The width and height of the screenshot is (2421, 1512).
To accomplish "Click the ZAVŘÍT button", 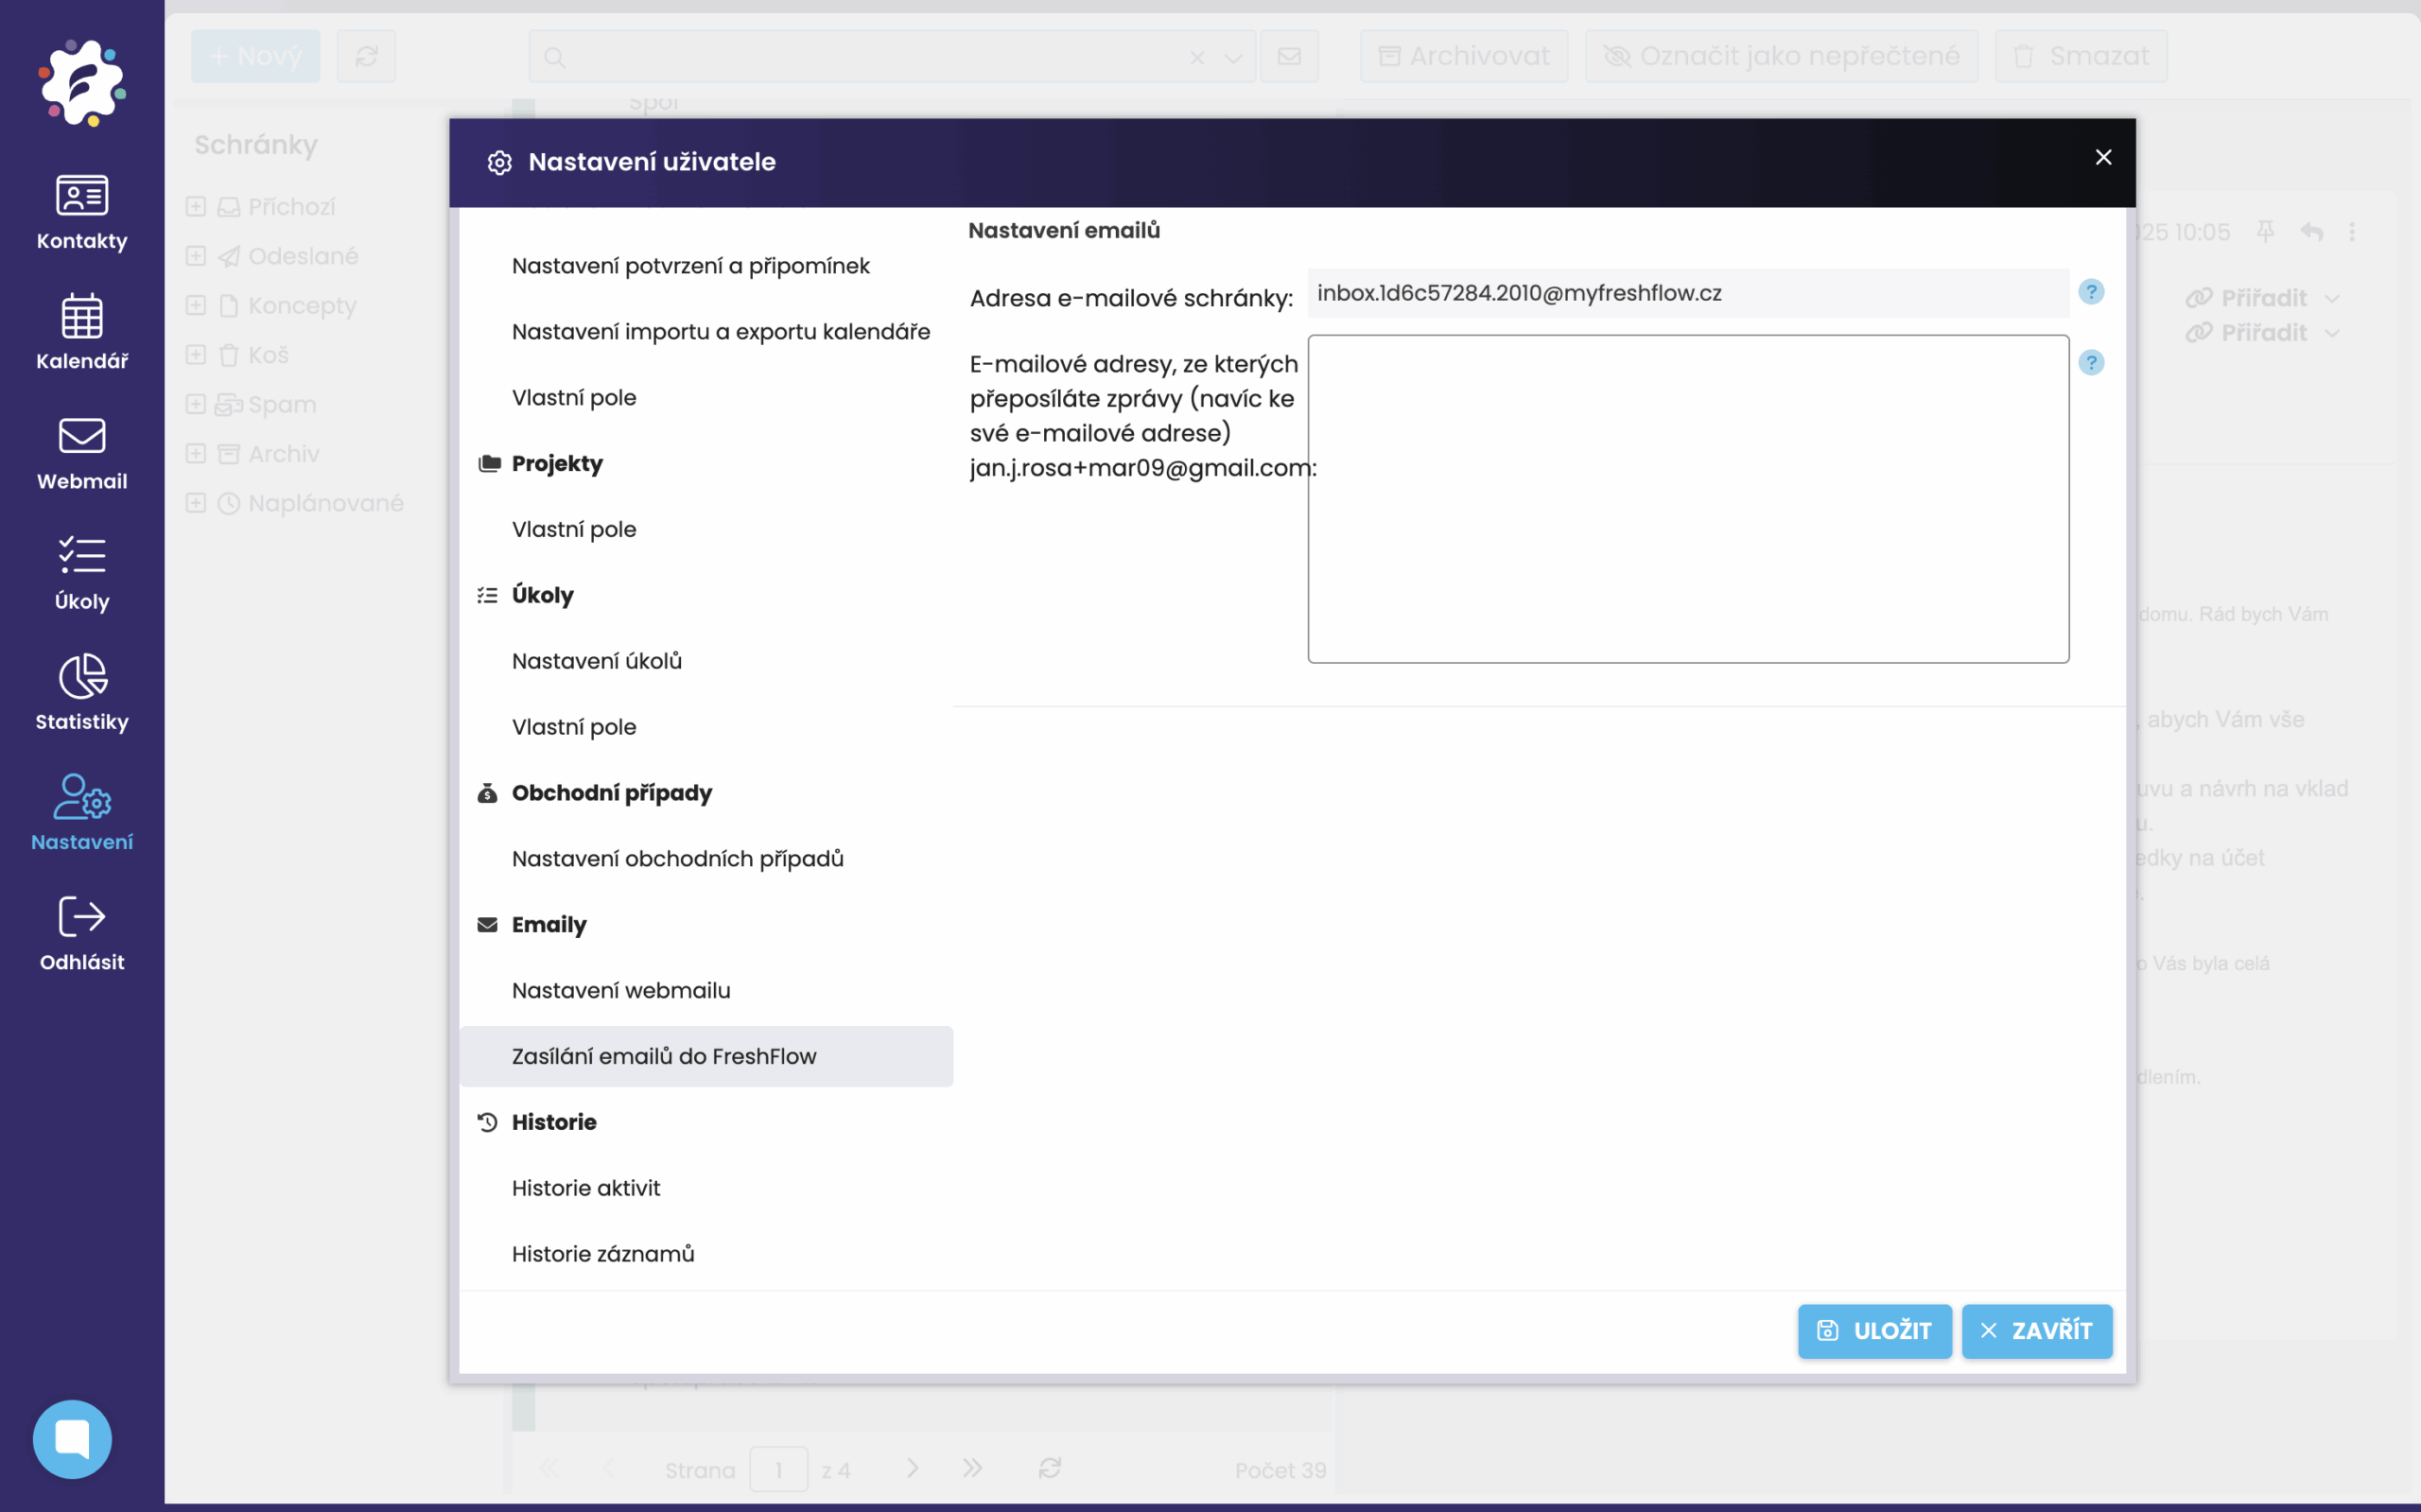I will (x=2036, y=1331).
